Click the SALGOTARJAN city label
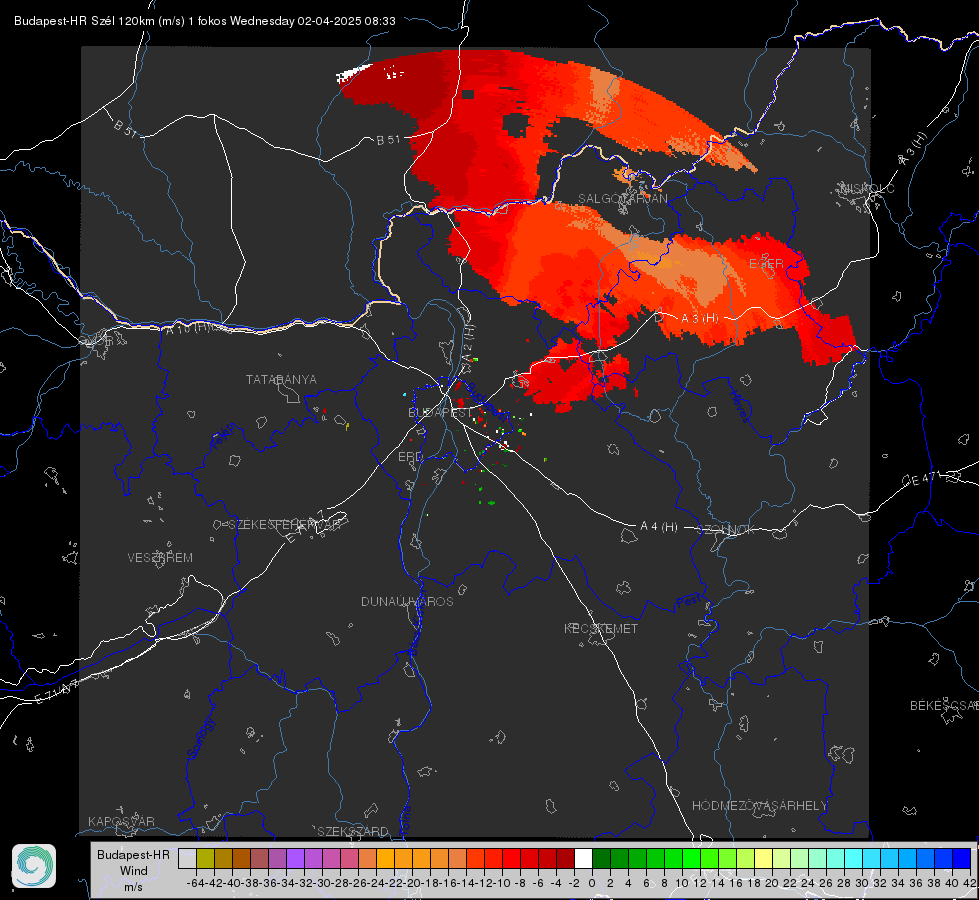 (x=622, y=199)
